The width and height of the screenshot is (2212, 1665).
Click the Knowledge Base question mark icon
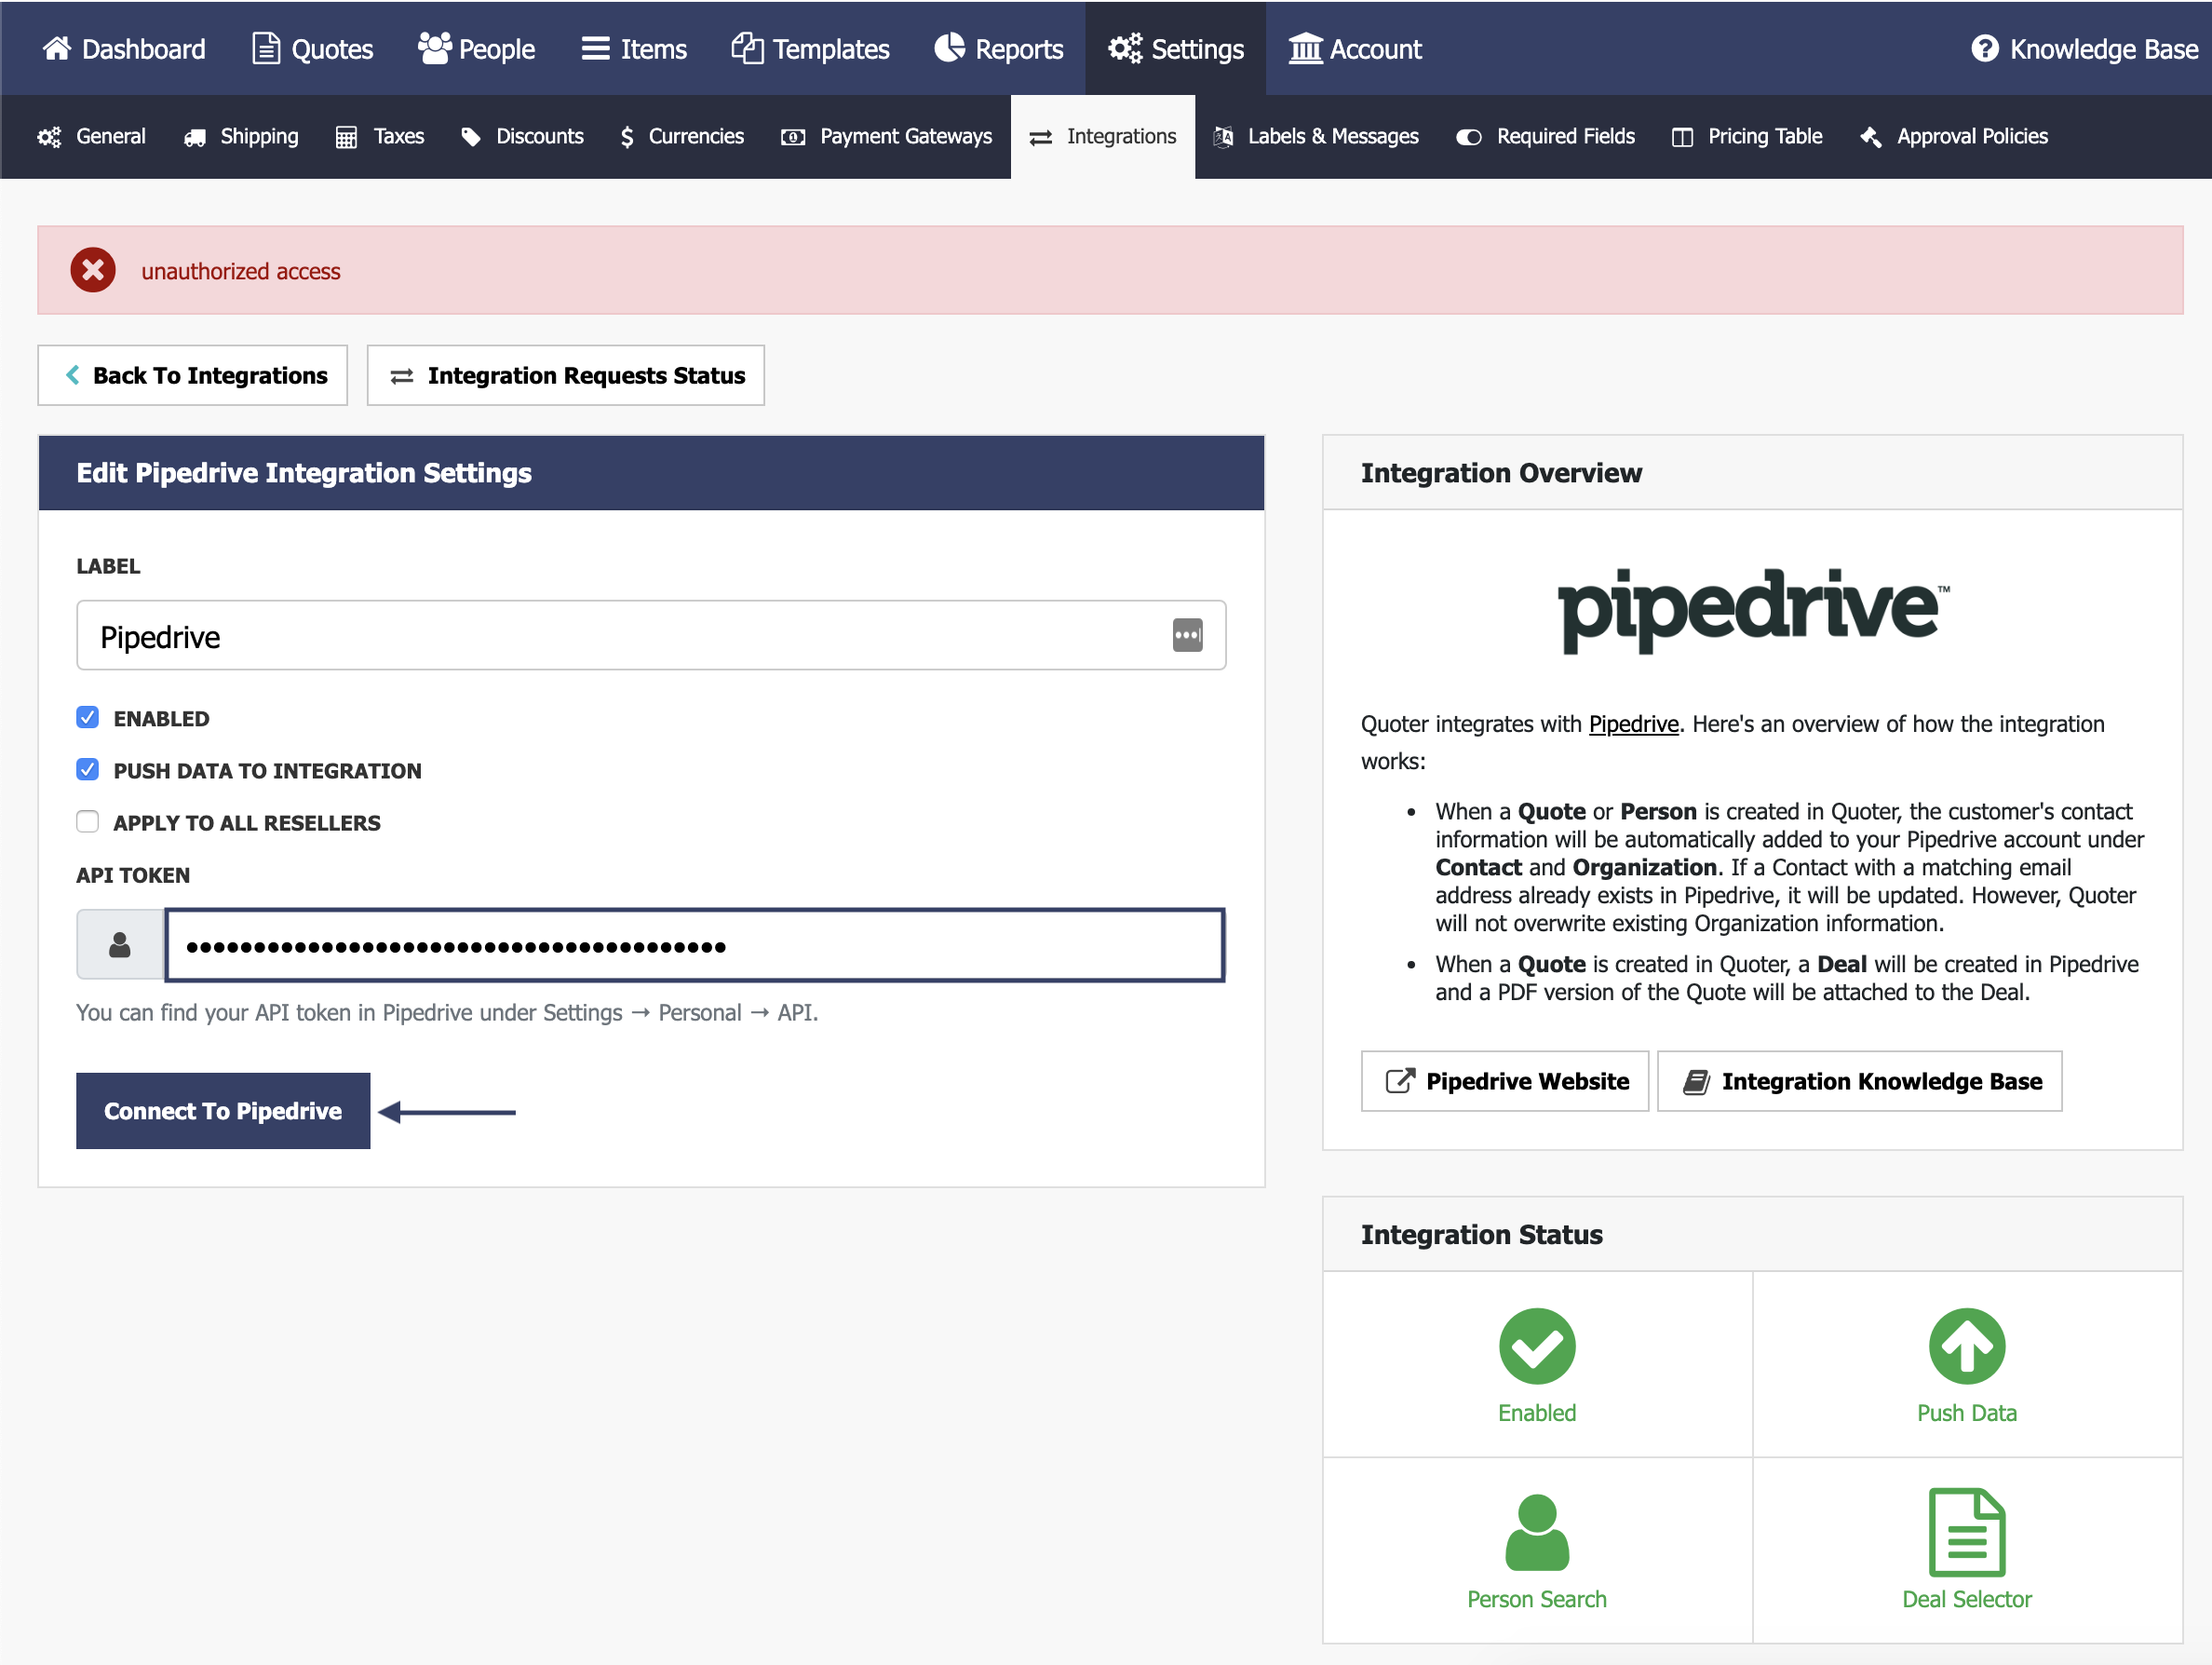(x=1984, y=48)
